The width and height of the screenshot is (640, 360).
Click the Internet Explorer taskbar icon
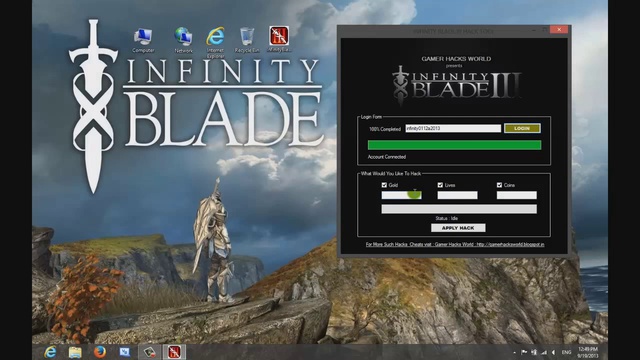click(x=51, y=352)
